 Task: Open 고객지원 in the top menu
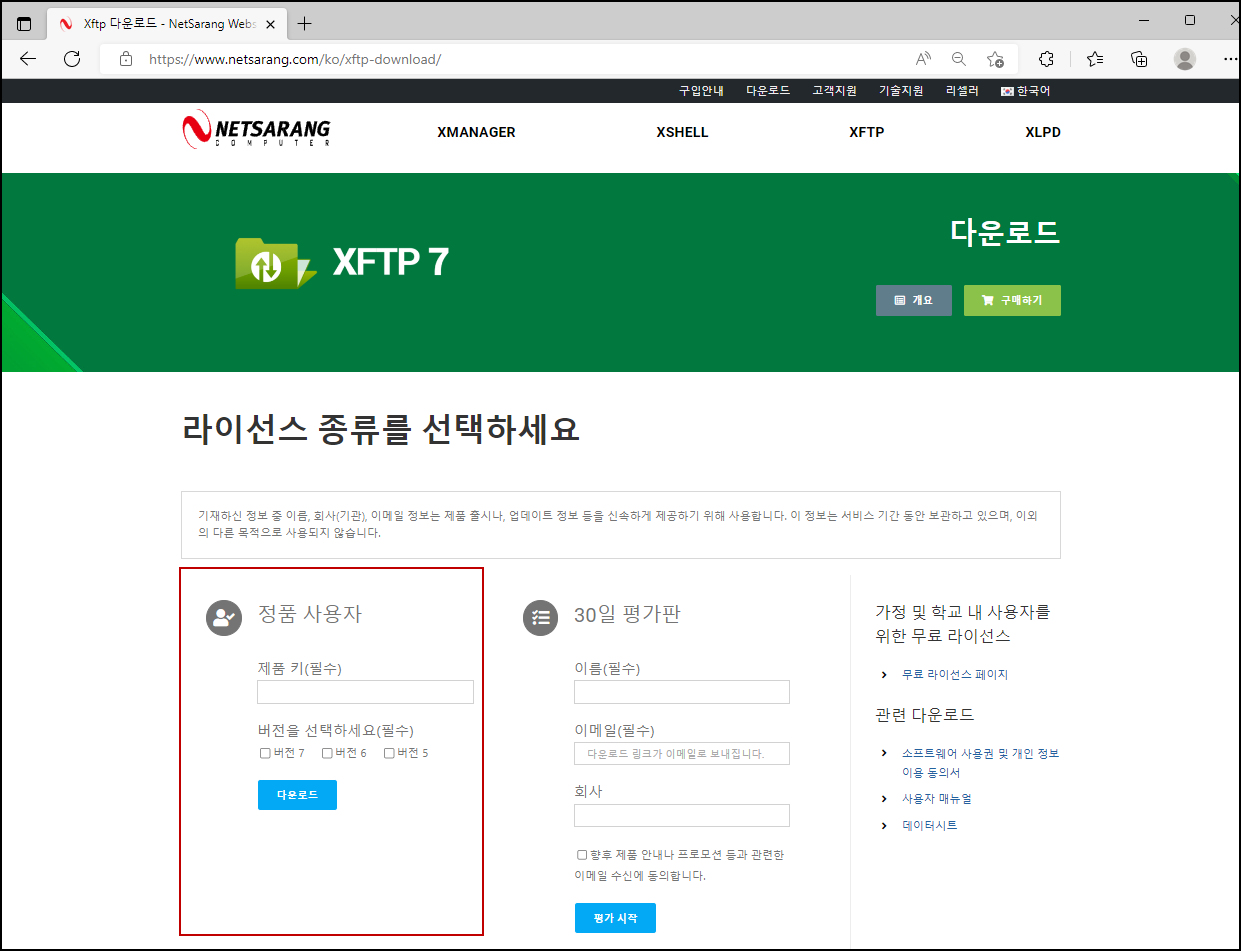[x=834, y=91]
